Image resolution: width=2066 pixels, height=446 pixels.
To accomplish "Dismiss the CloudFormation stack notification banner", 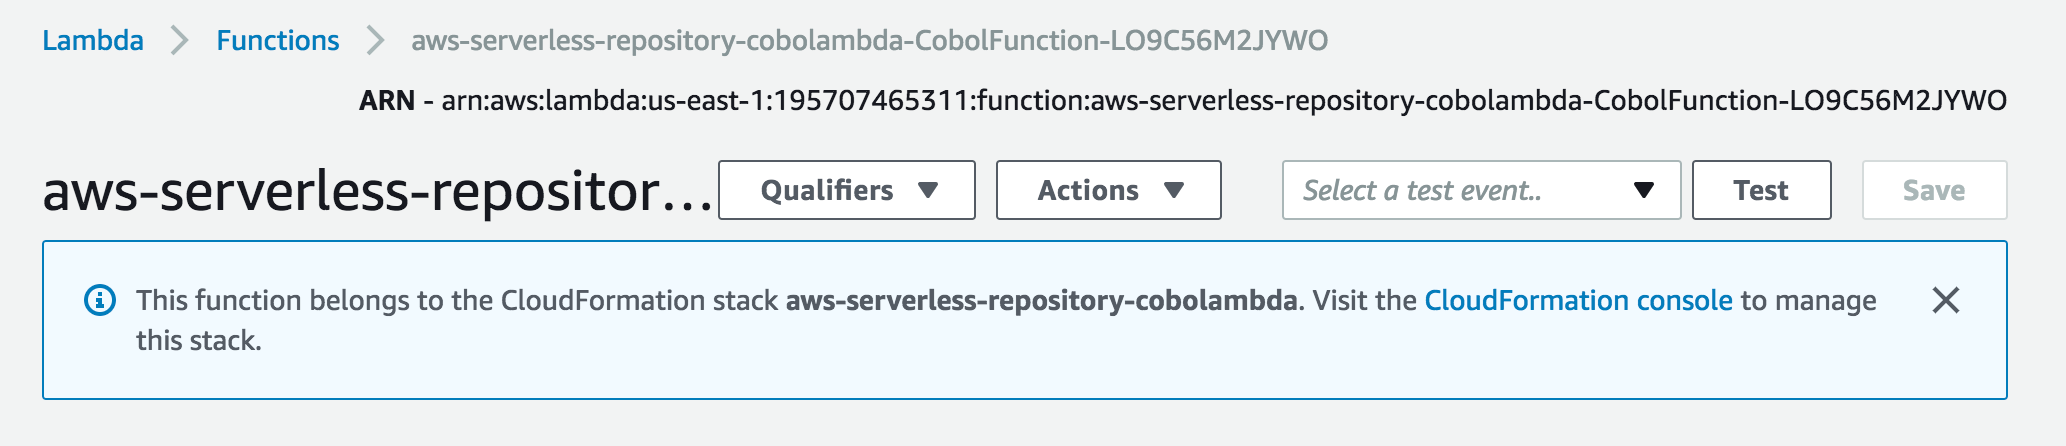I will click(1945, 300).
